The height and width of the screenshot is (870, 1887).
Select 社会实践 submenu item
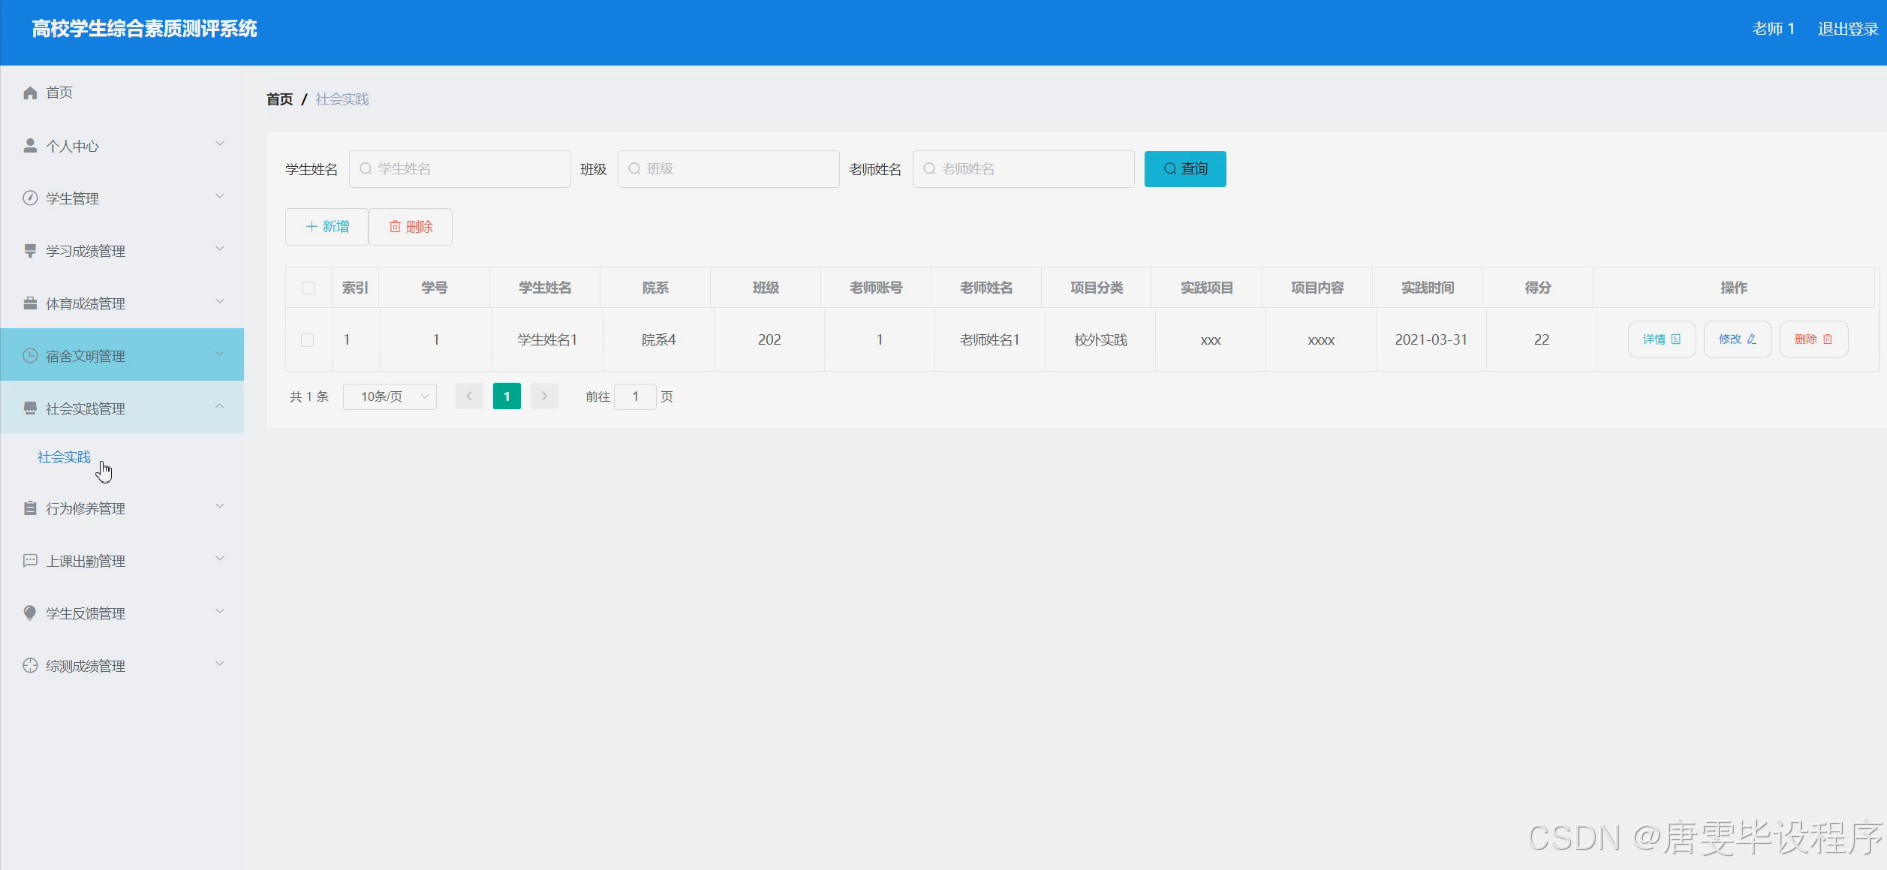[64, 457]
